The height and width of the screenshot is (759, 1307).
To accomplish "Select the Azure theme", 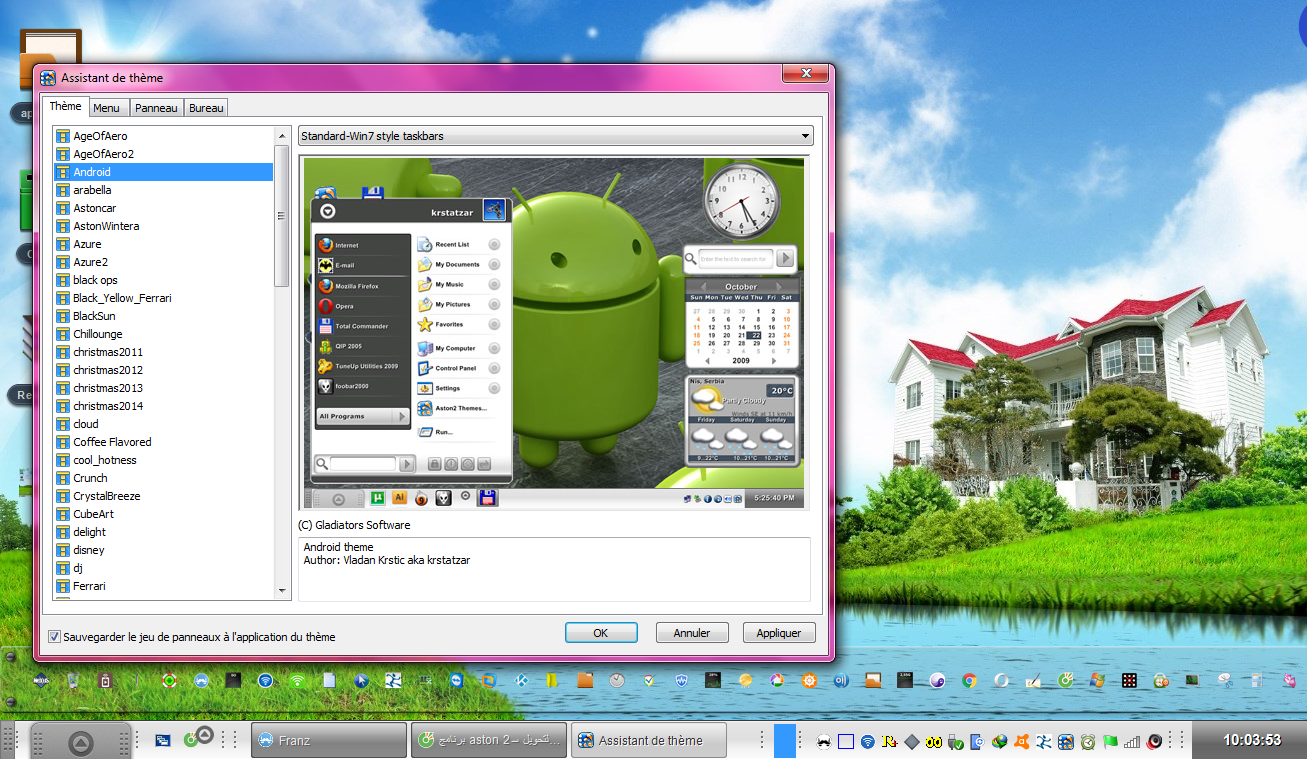I will [164, 244].
